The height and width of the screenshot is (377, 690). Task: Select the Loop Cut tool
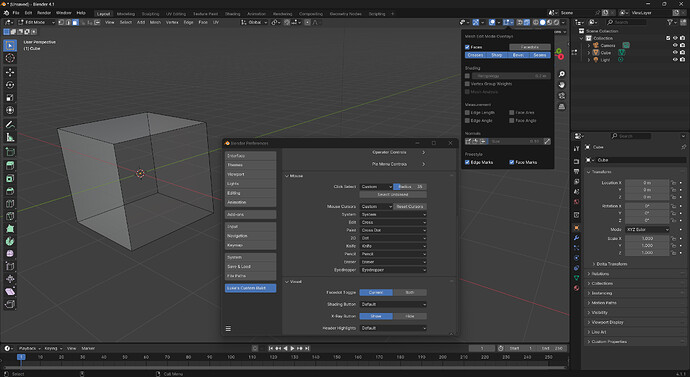click(x=10, y=204)
